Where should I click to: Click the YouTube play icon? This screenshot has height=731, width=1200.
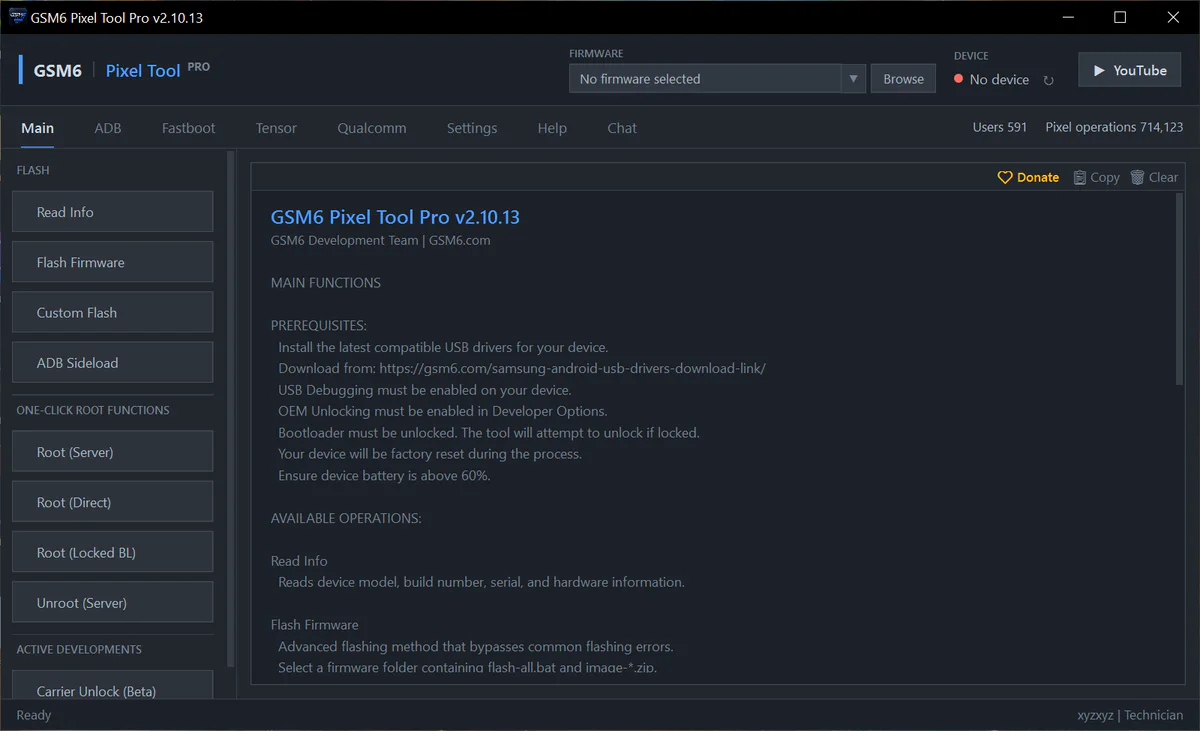[x=1099, y=71]
